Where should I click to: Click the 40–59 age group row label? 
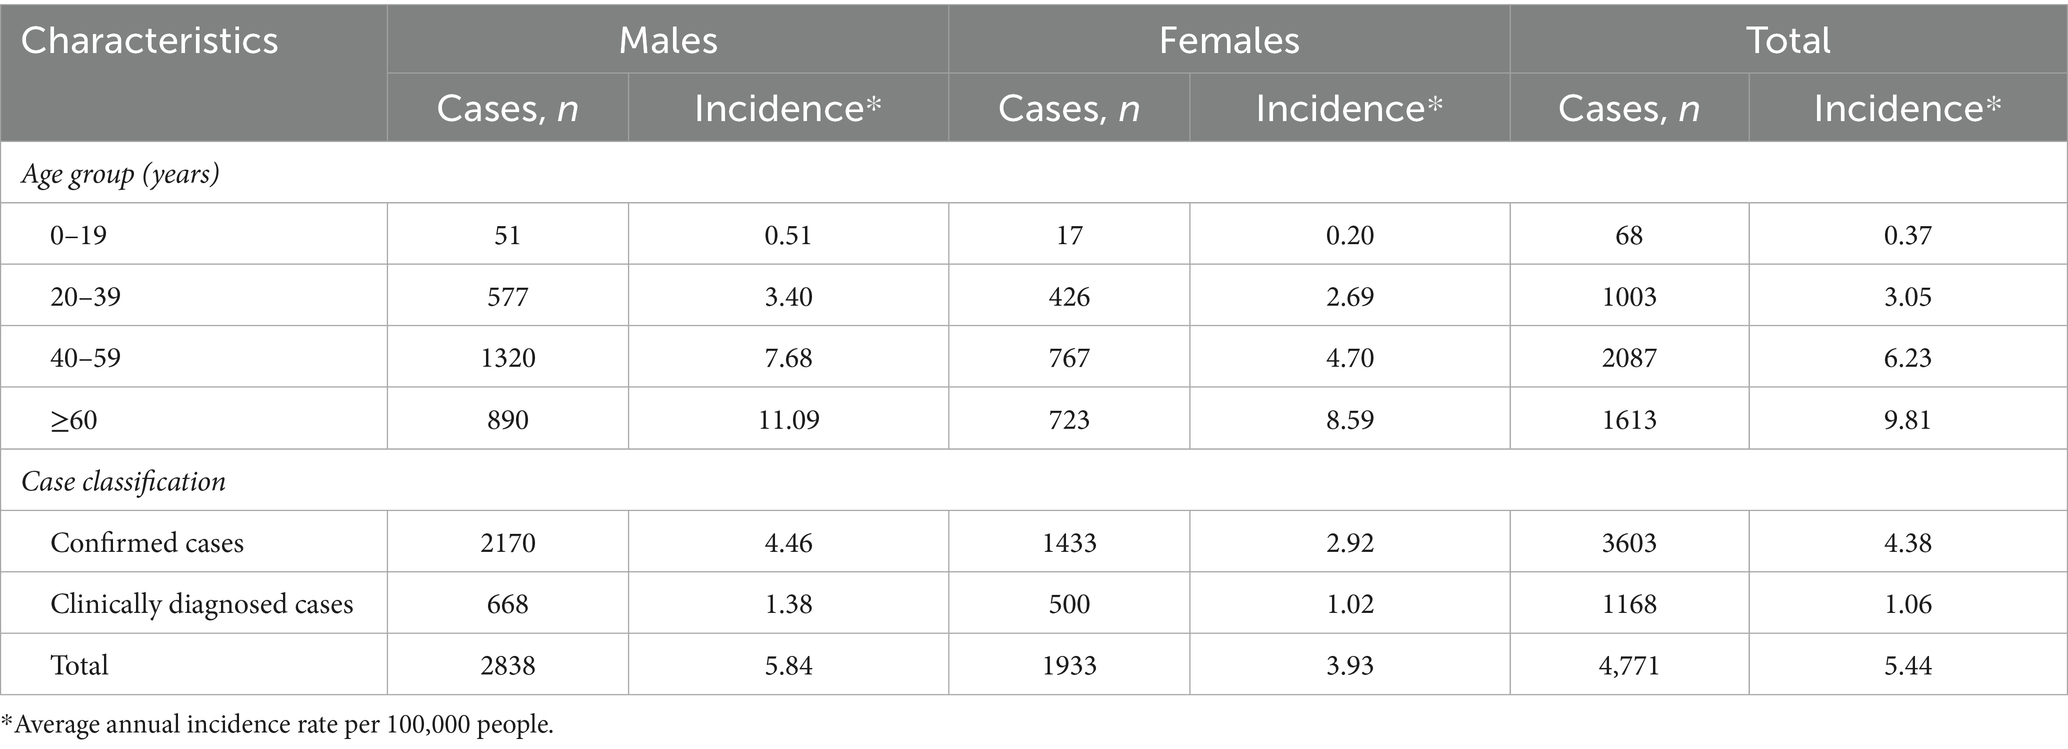click(85, 358)
